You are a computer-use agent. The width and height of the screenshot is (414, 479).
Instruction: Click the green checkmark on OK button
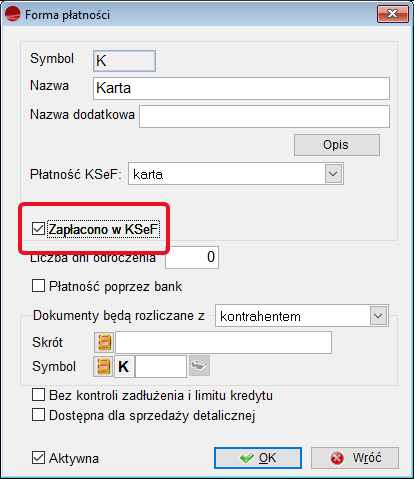click(247, 458)
